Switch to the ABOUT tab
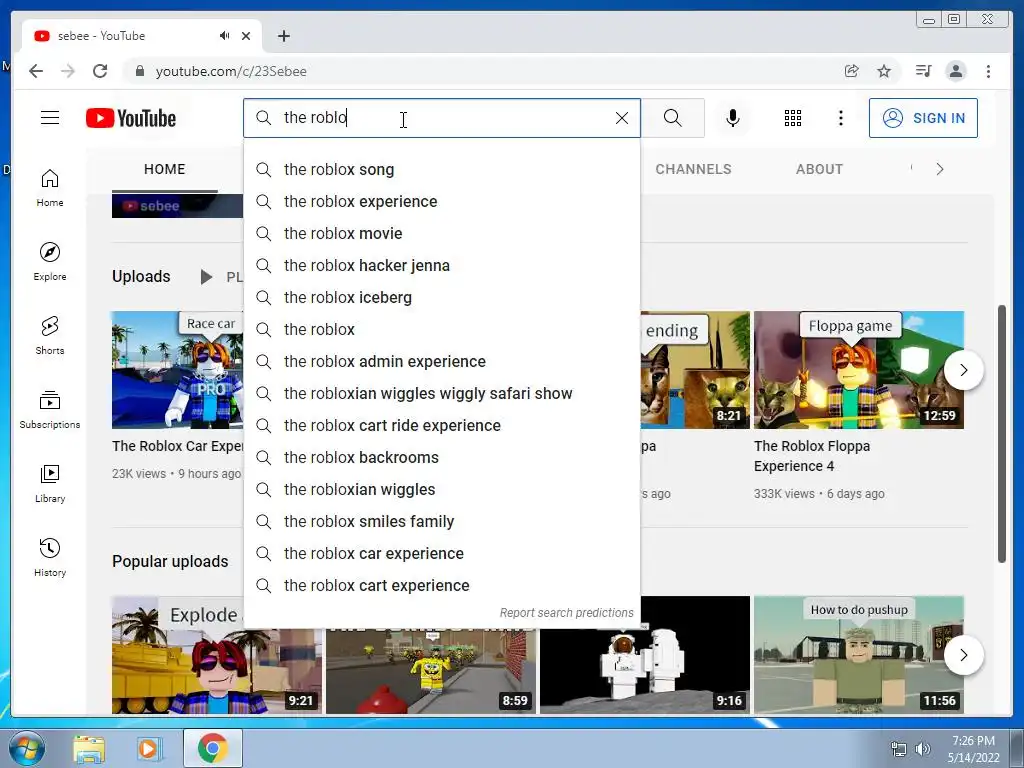Screen dimensions: 1024x768 tap(819, 169)
